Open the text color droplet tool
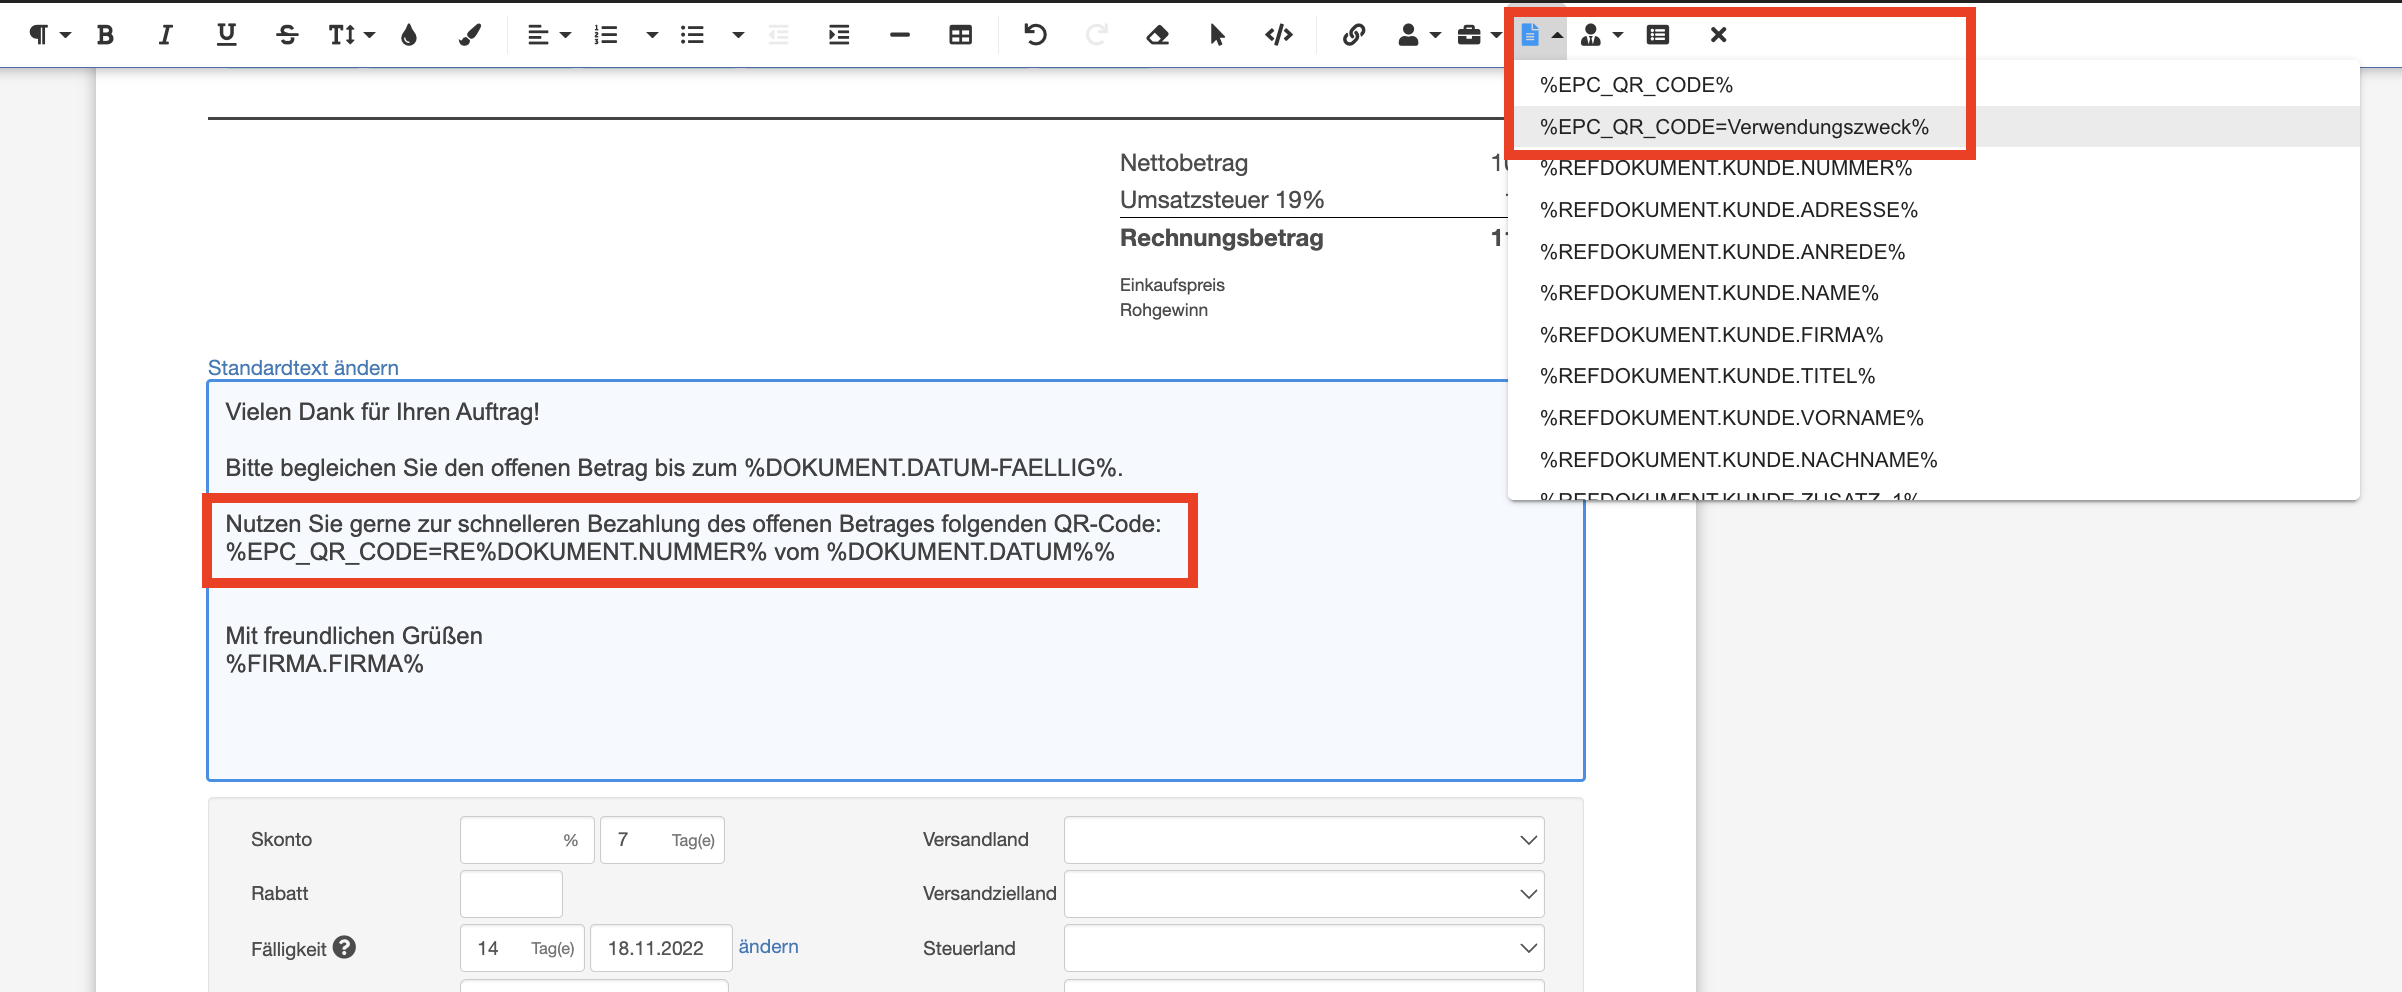This screenshot has width=2402, height=992. [408, 35]
